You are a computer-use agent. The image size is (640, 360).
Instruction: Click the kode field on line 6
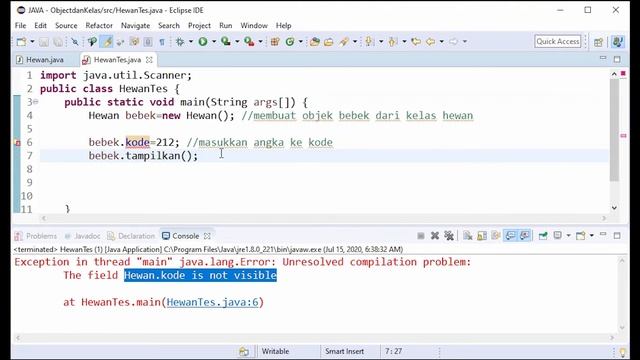pos(137,142)
